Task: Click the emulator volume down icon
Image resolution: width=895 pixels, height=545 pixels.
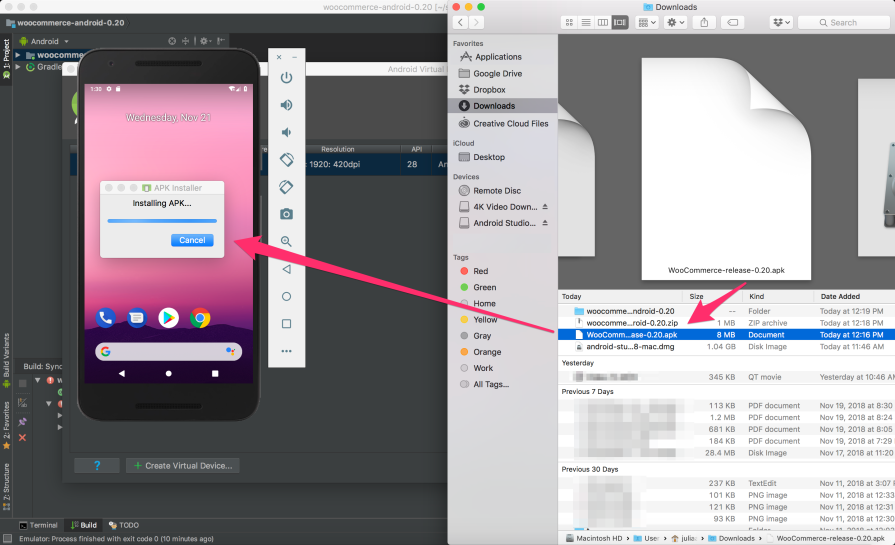Action: click(287, 132)
